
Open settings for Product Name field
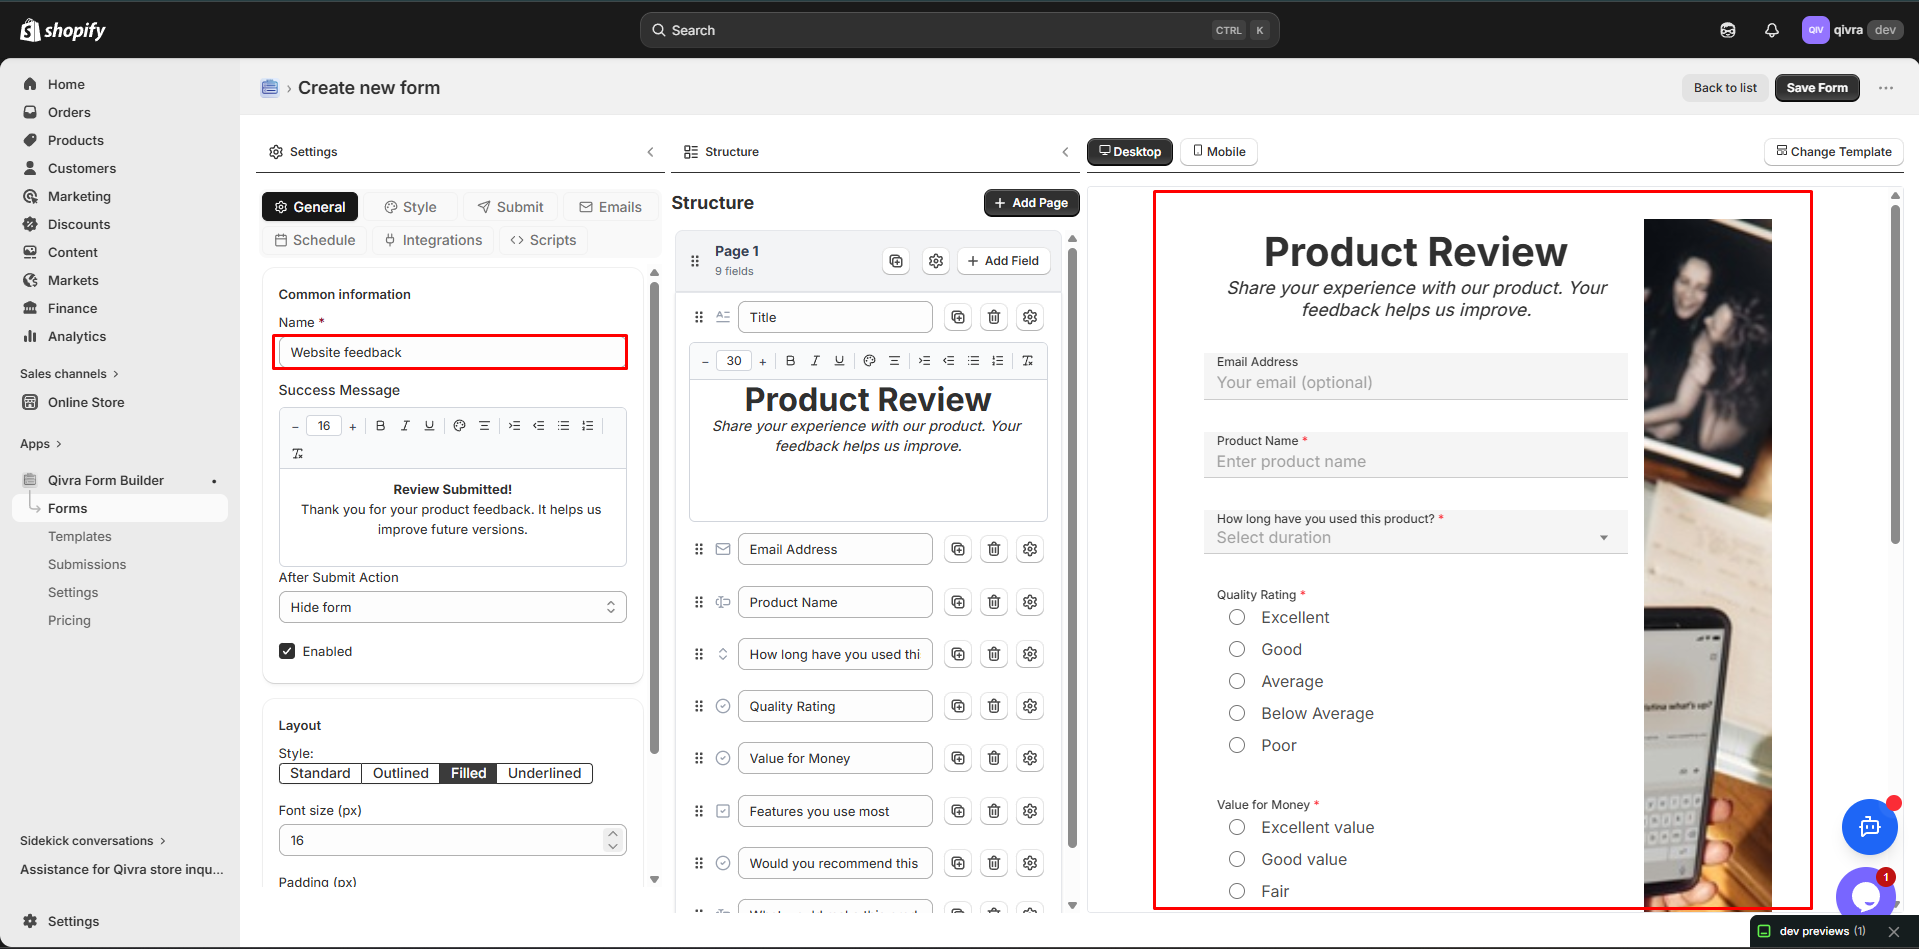pyautogui.click(x=1030, y=602)
